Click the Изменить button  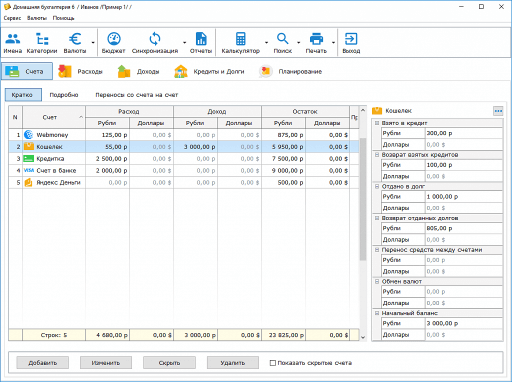point(106,363)
